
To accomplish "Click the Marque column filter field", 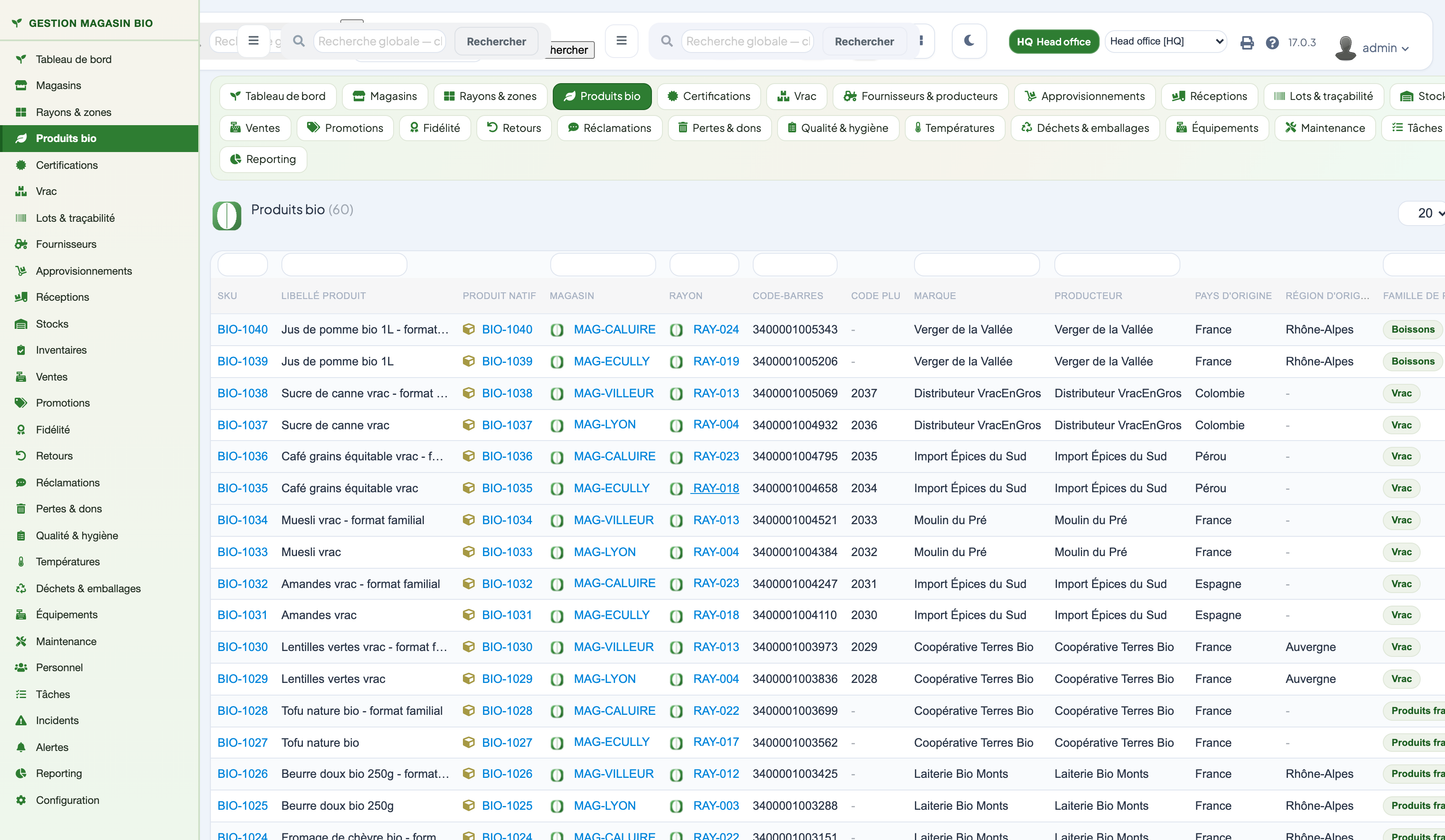I will point(977,265).
